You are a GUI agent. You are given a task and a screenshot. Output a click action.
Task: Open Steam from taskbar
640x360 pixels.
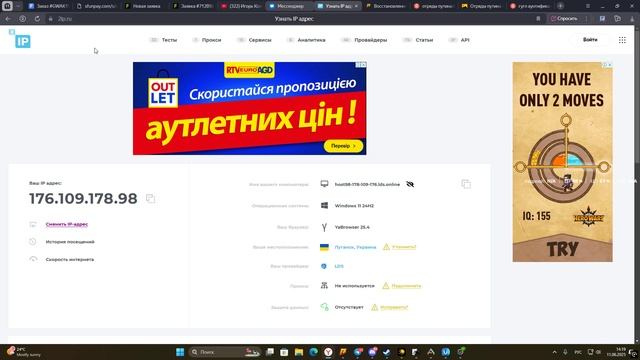387,352
